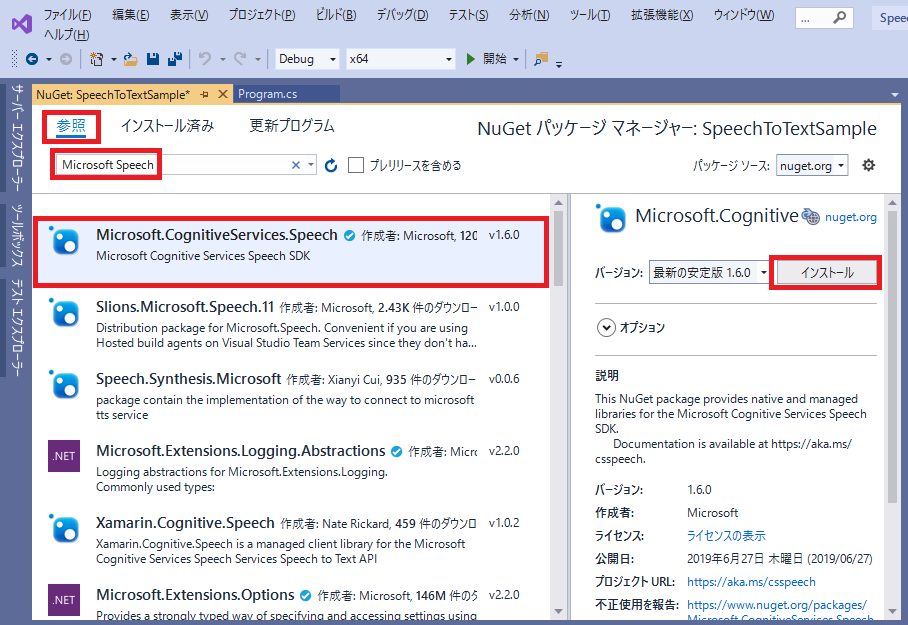This screenshot has height=625, width=908.
Task: Switch to the 更新プログラム tab
Action: tap(292, 126)
